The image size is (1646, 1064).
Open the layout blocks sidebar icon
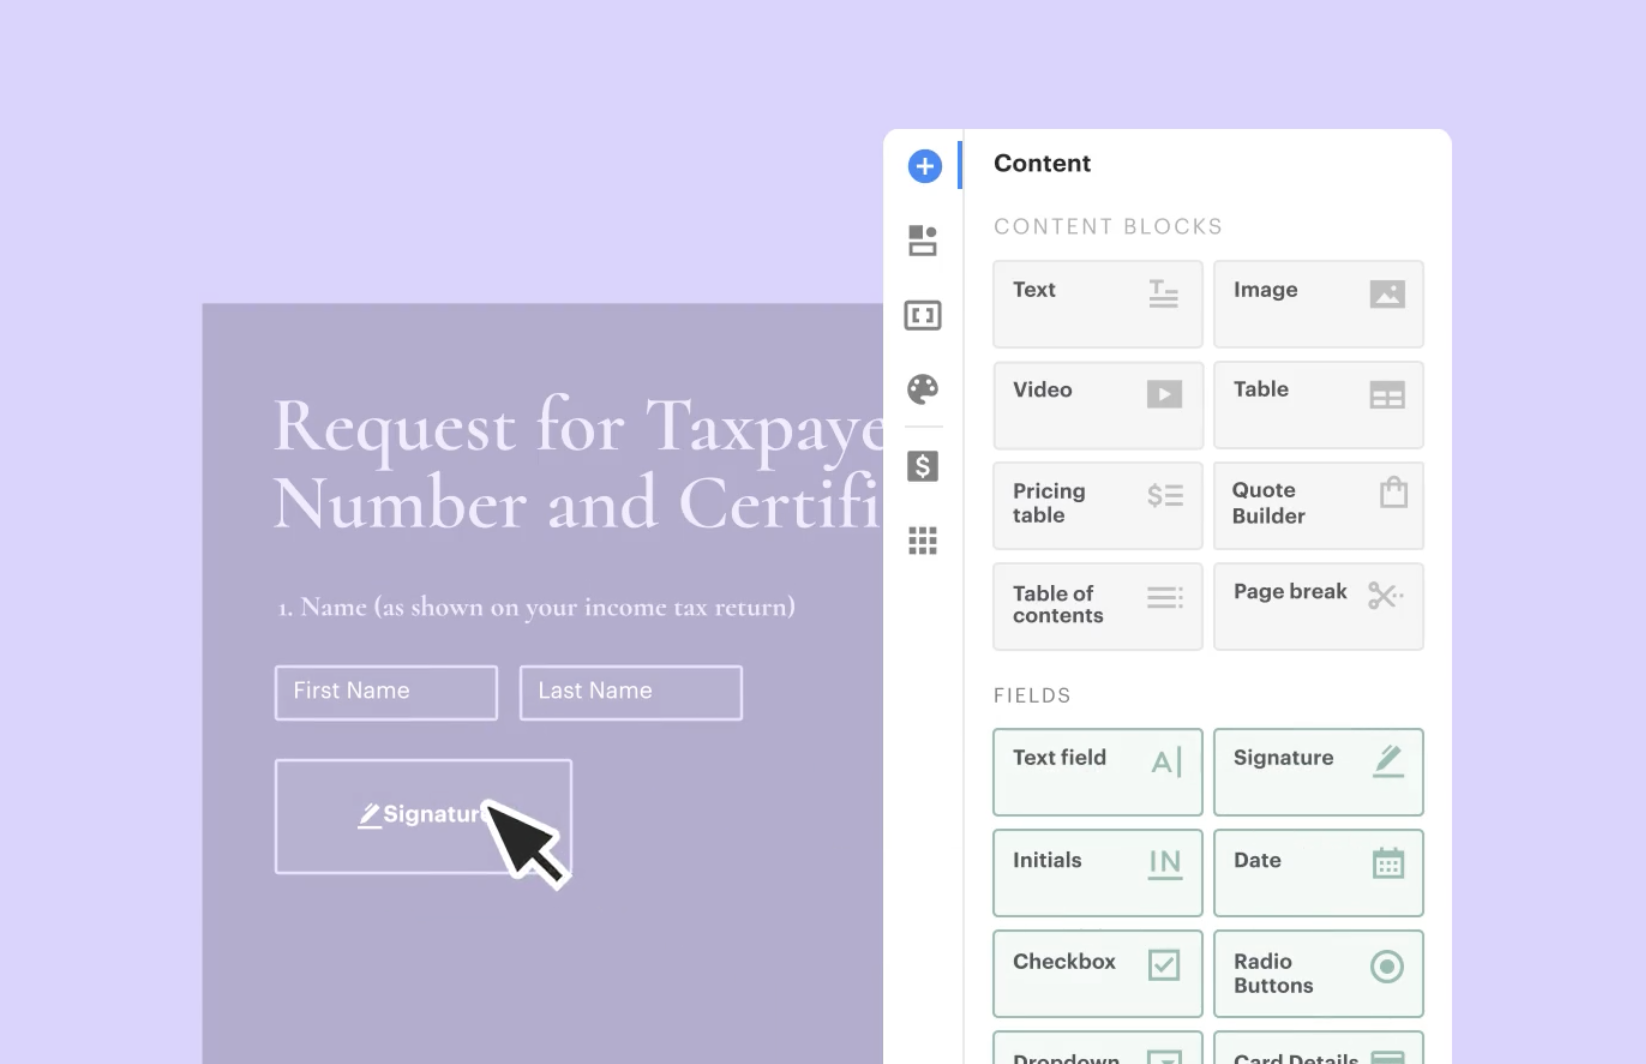tap(922, 241)
